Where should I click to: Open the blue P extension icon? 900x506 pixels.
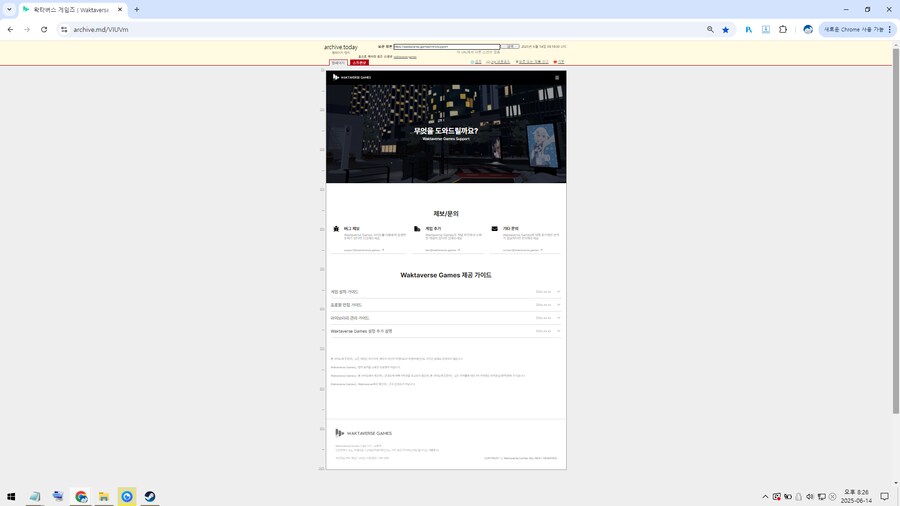[748, 29]
